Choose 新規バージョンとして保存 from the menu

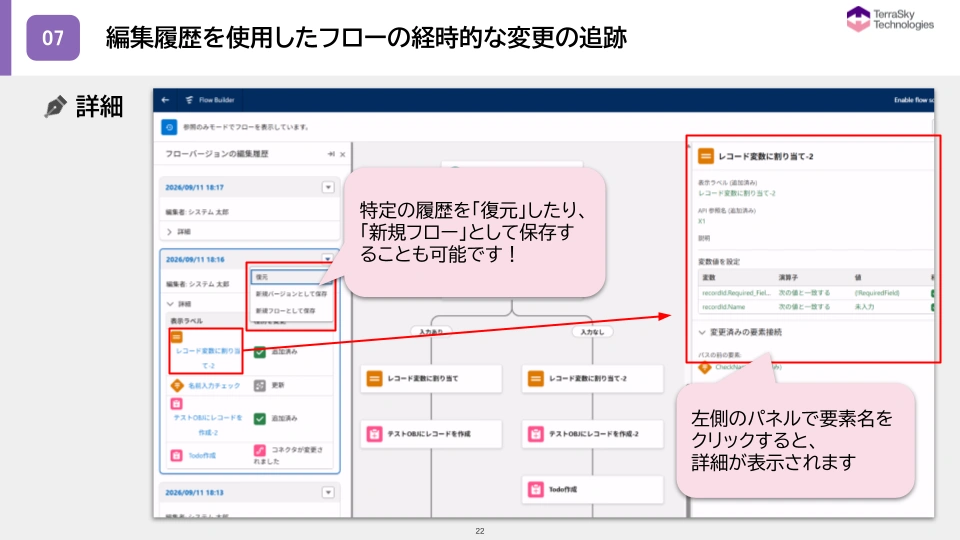coord(291,294)
